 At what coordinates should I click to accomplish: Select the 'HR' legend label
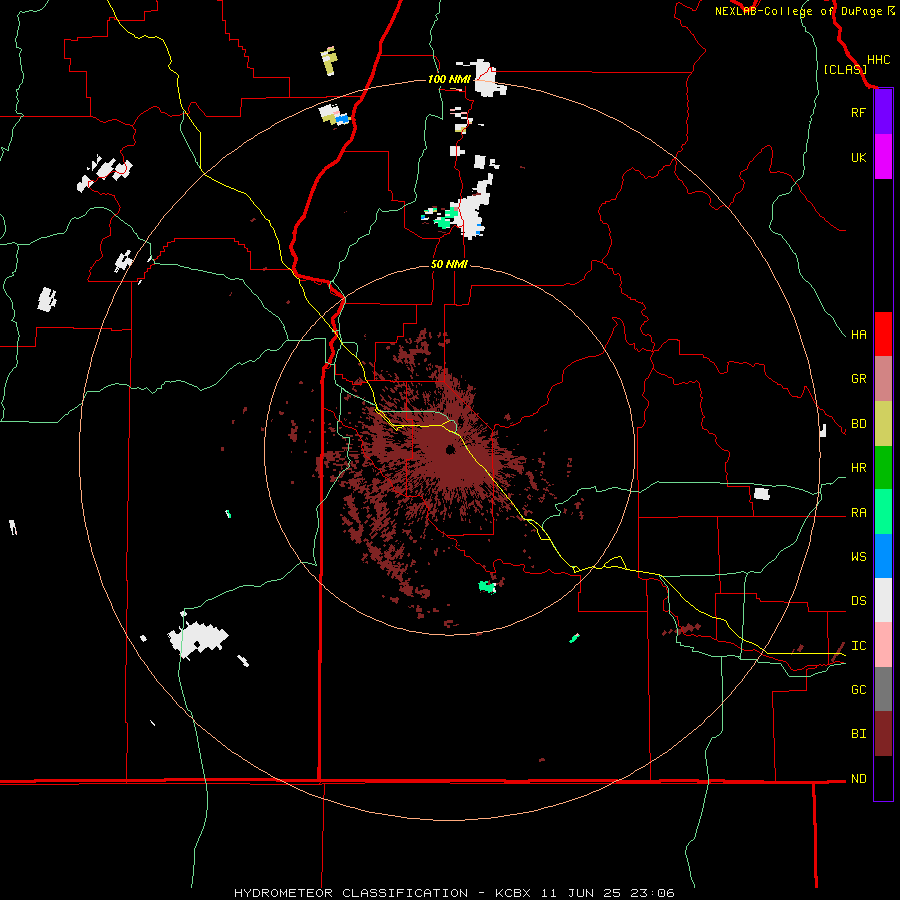pos(858,468)
